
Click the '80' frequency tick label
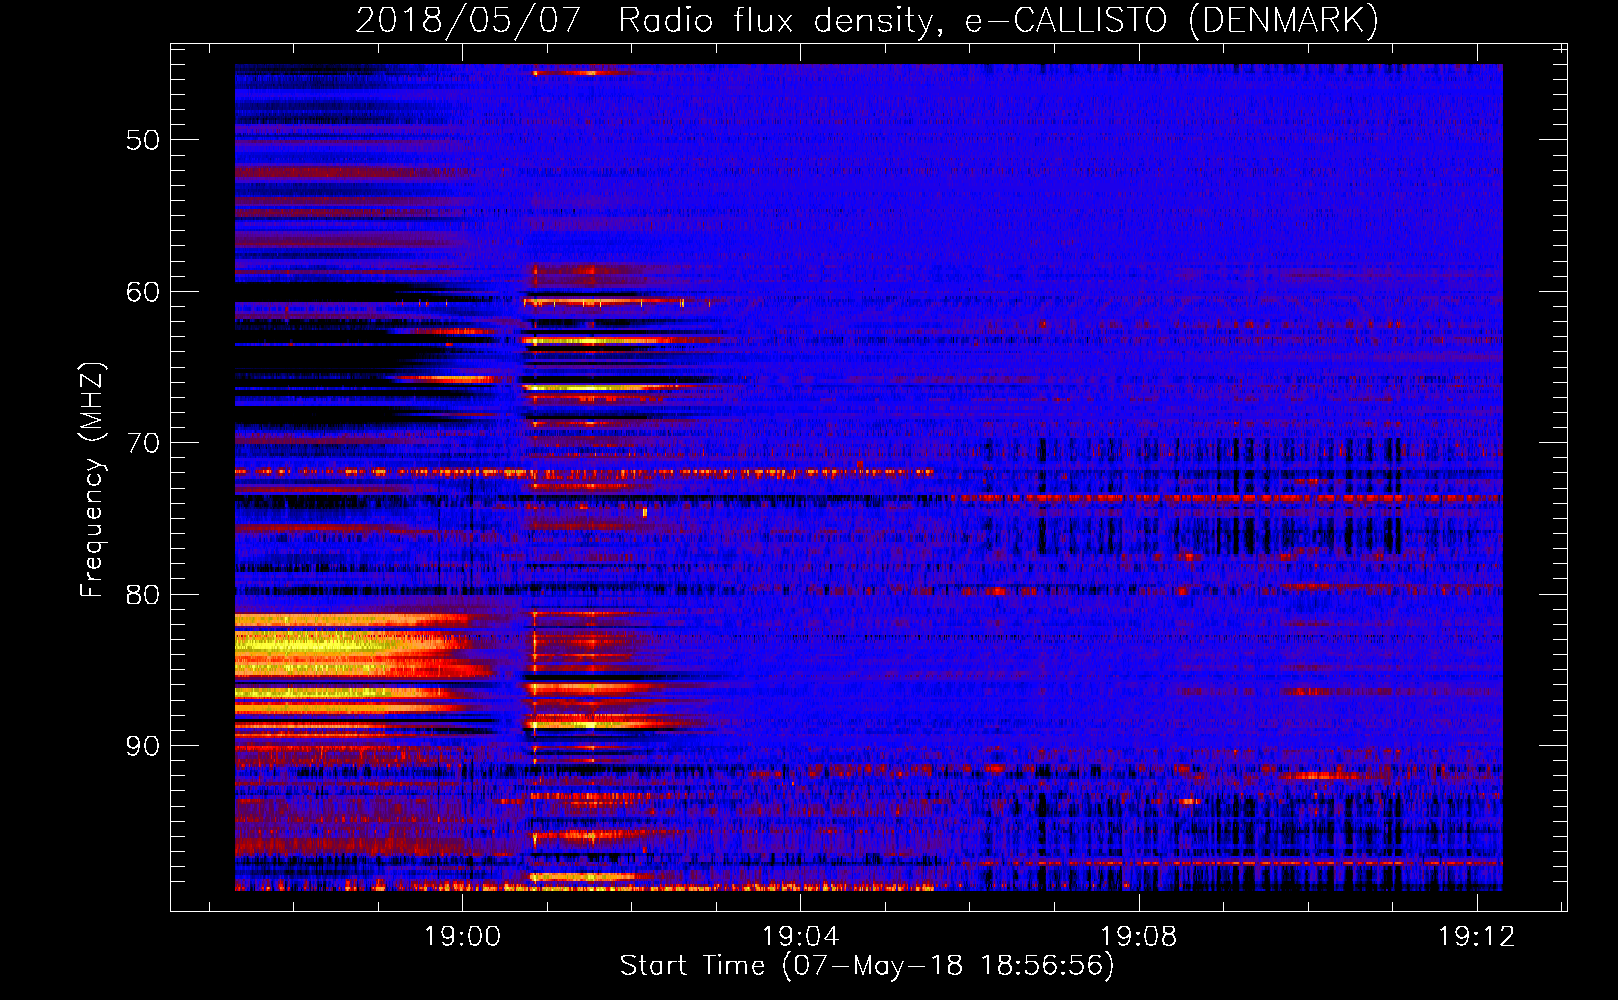(143, 595)
